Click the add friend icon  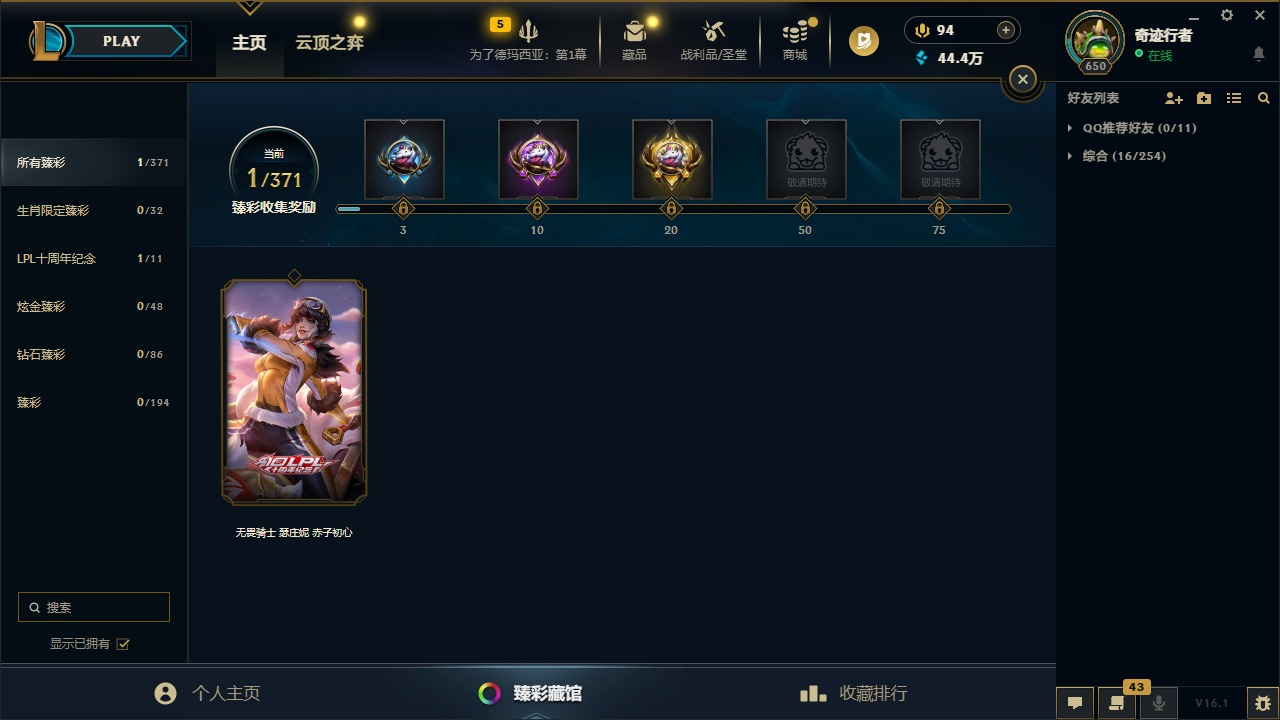click(x=1174, y=98)
